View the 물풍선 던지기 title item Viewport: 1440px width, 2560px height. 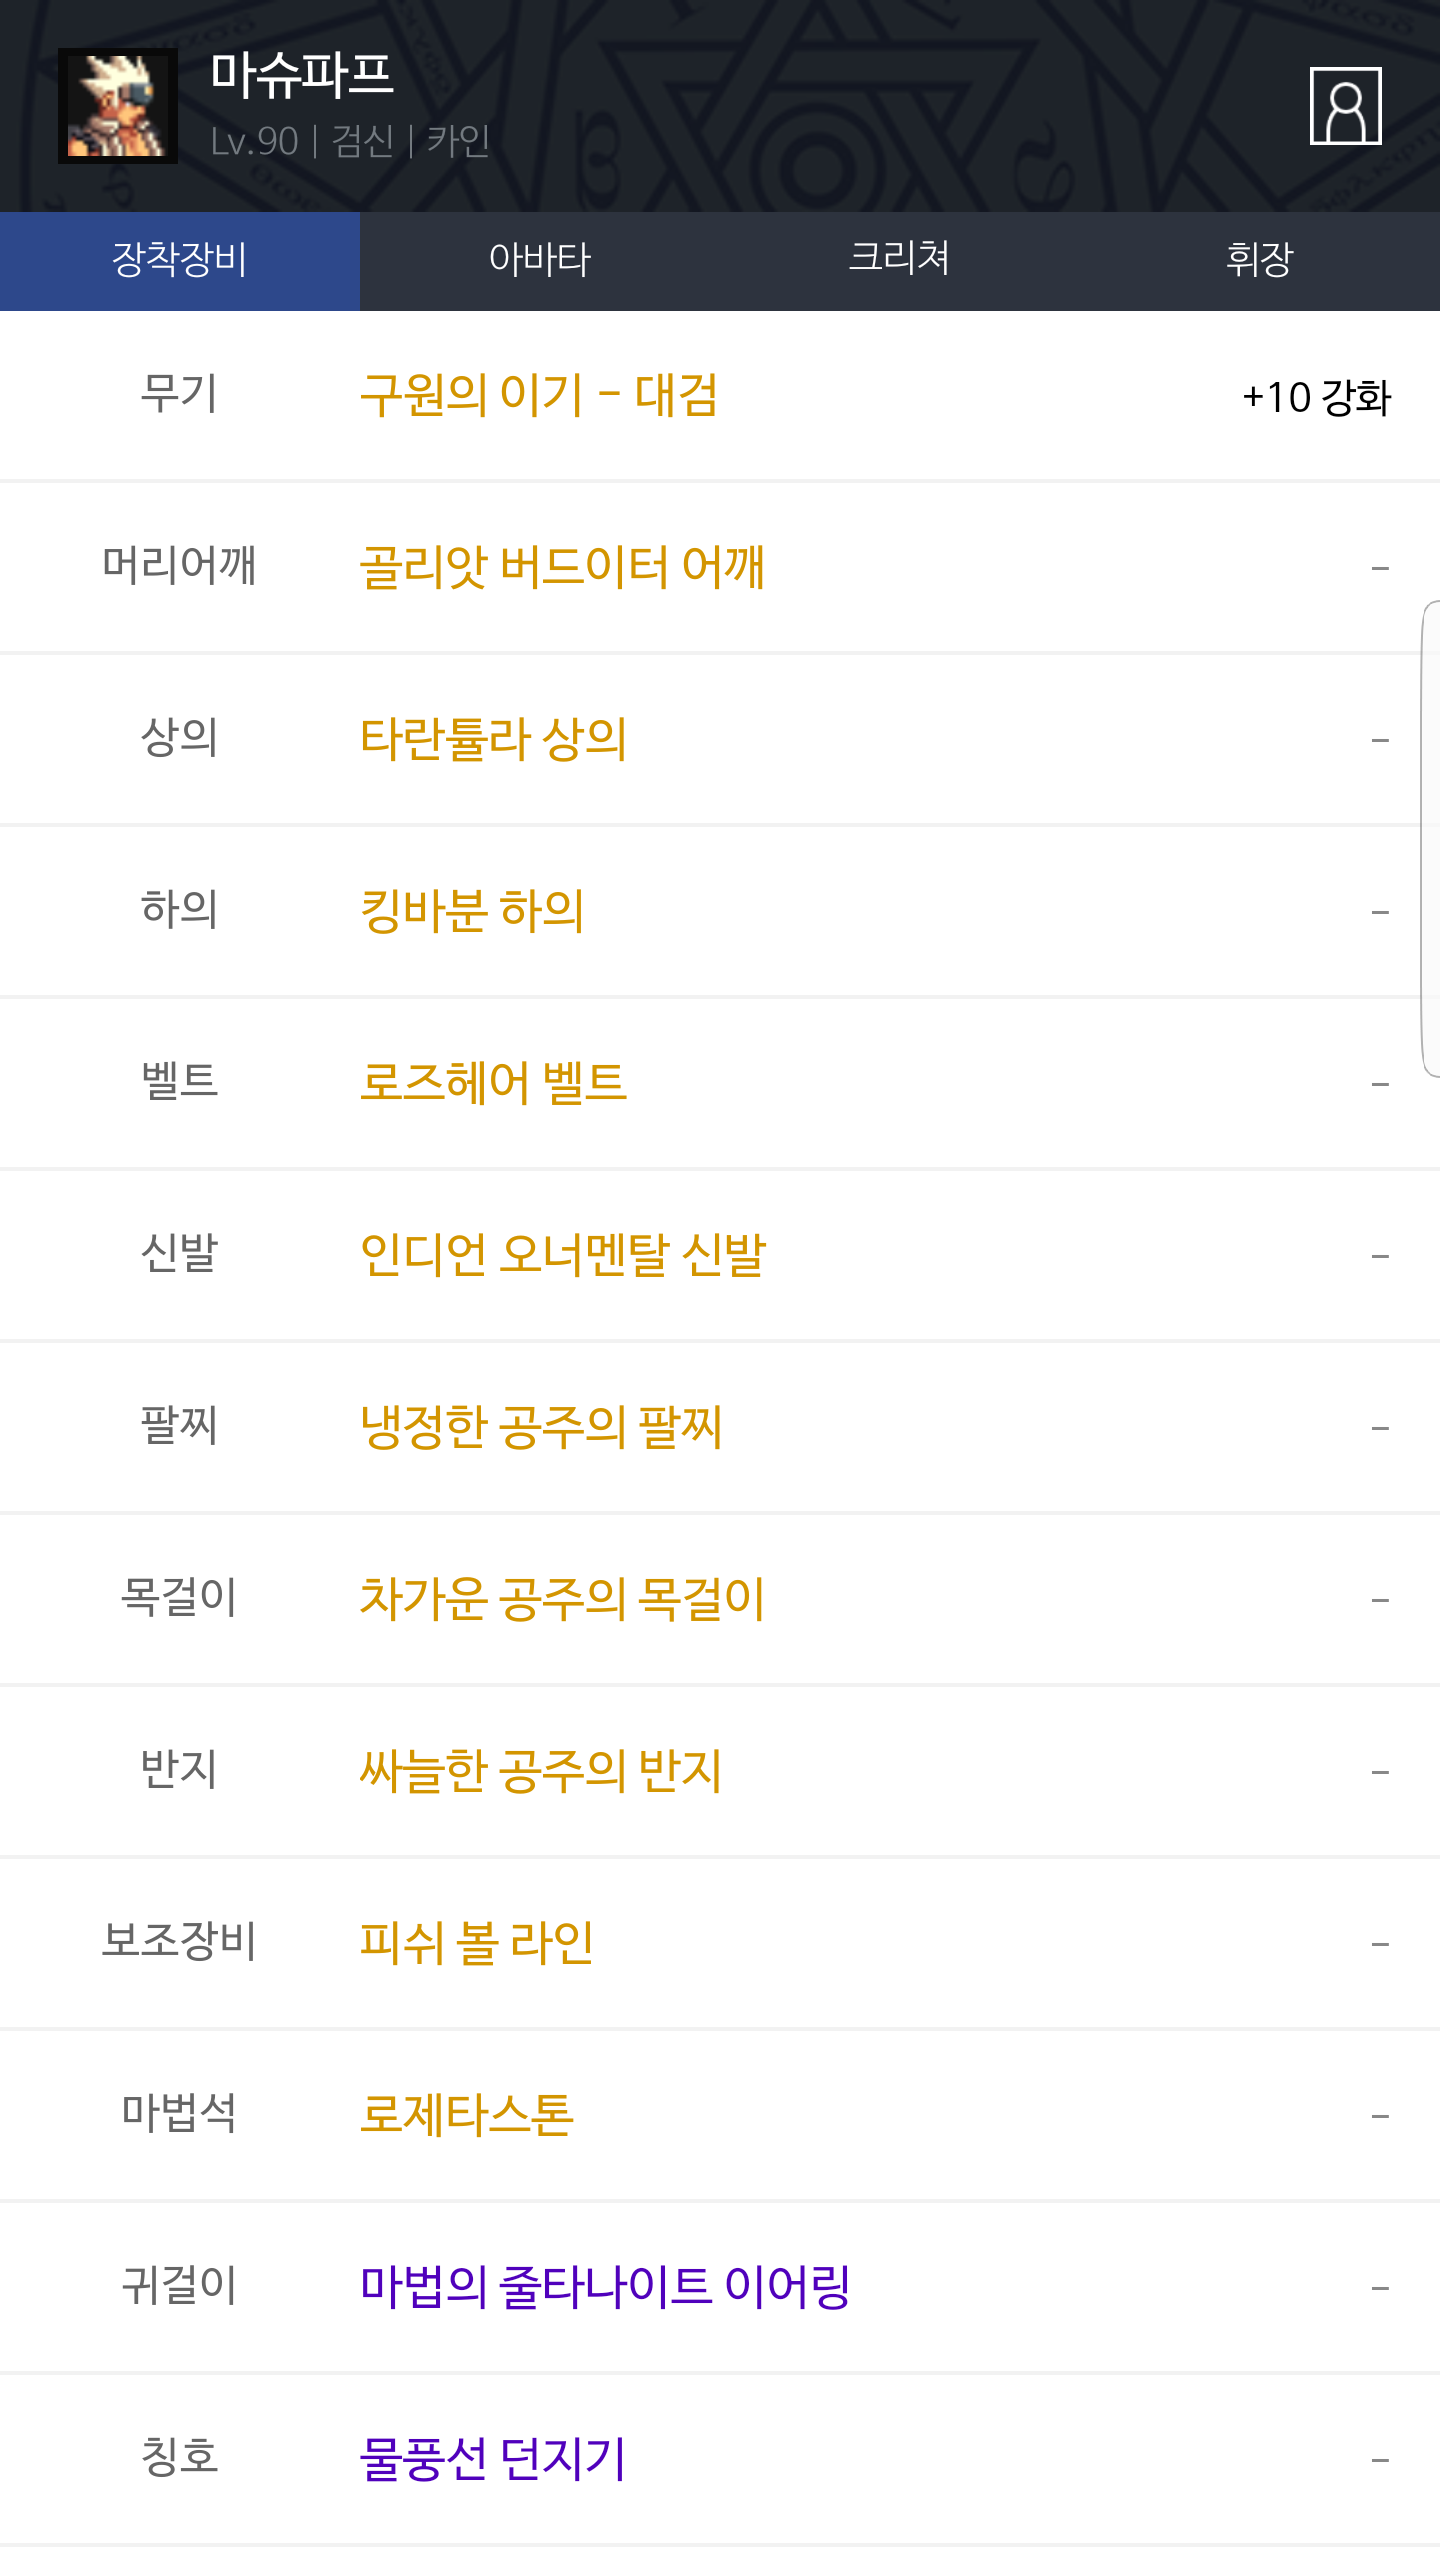pos(492,2460)
